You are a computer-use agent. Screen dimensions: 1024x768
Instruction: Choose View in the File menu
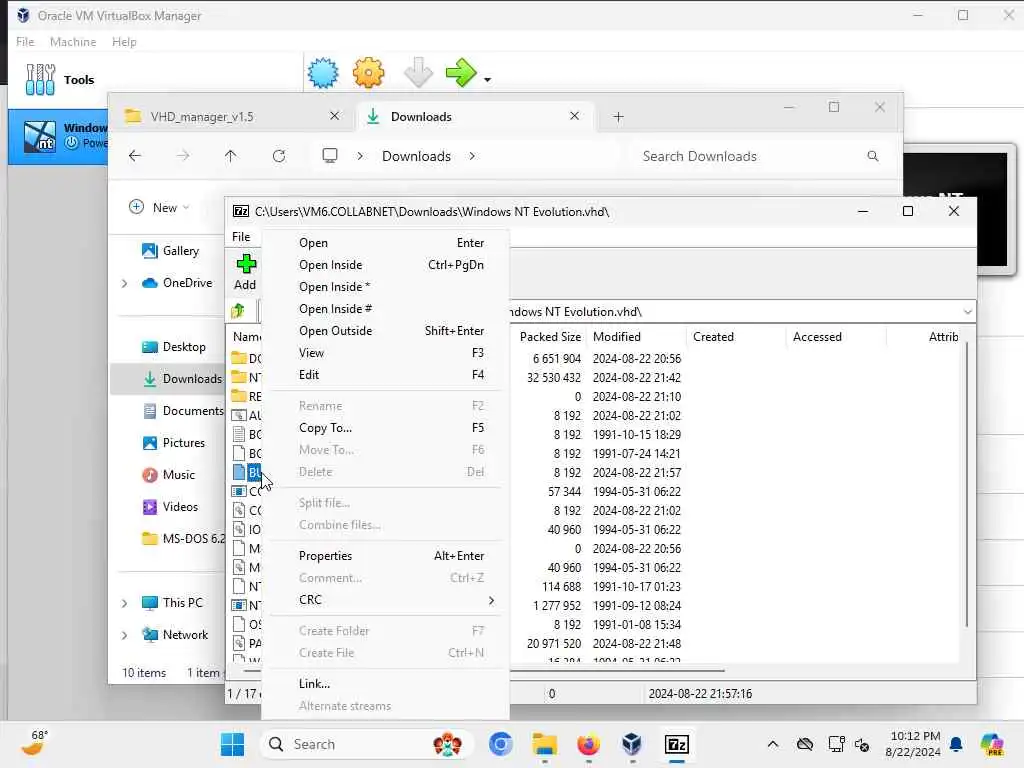point(385,353)
